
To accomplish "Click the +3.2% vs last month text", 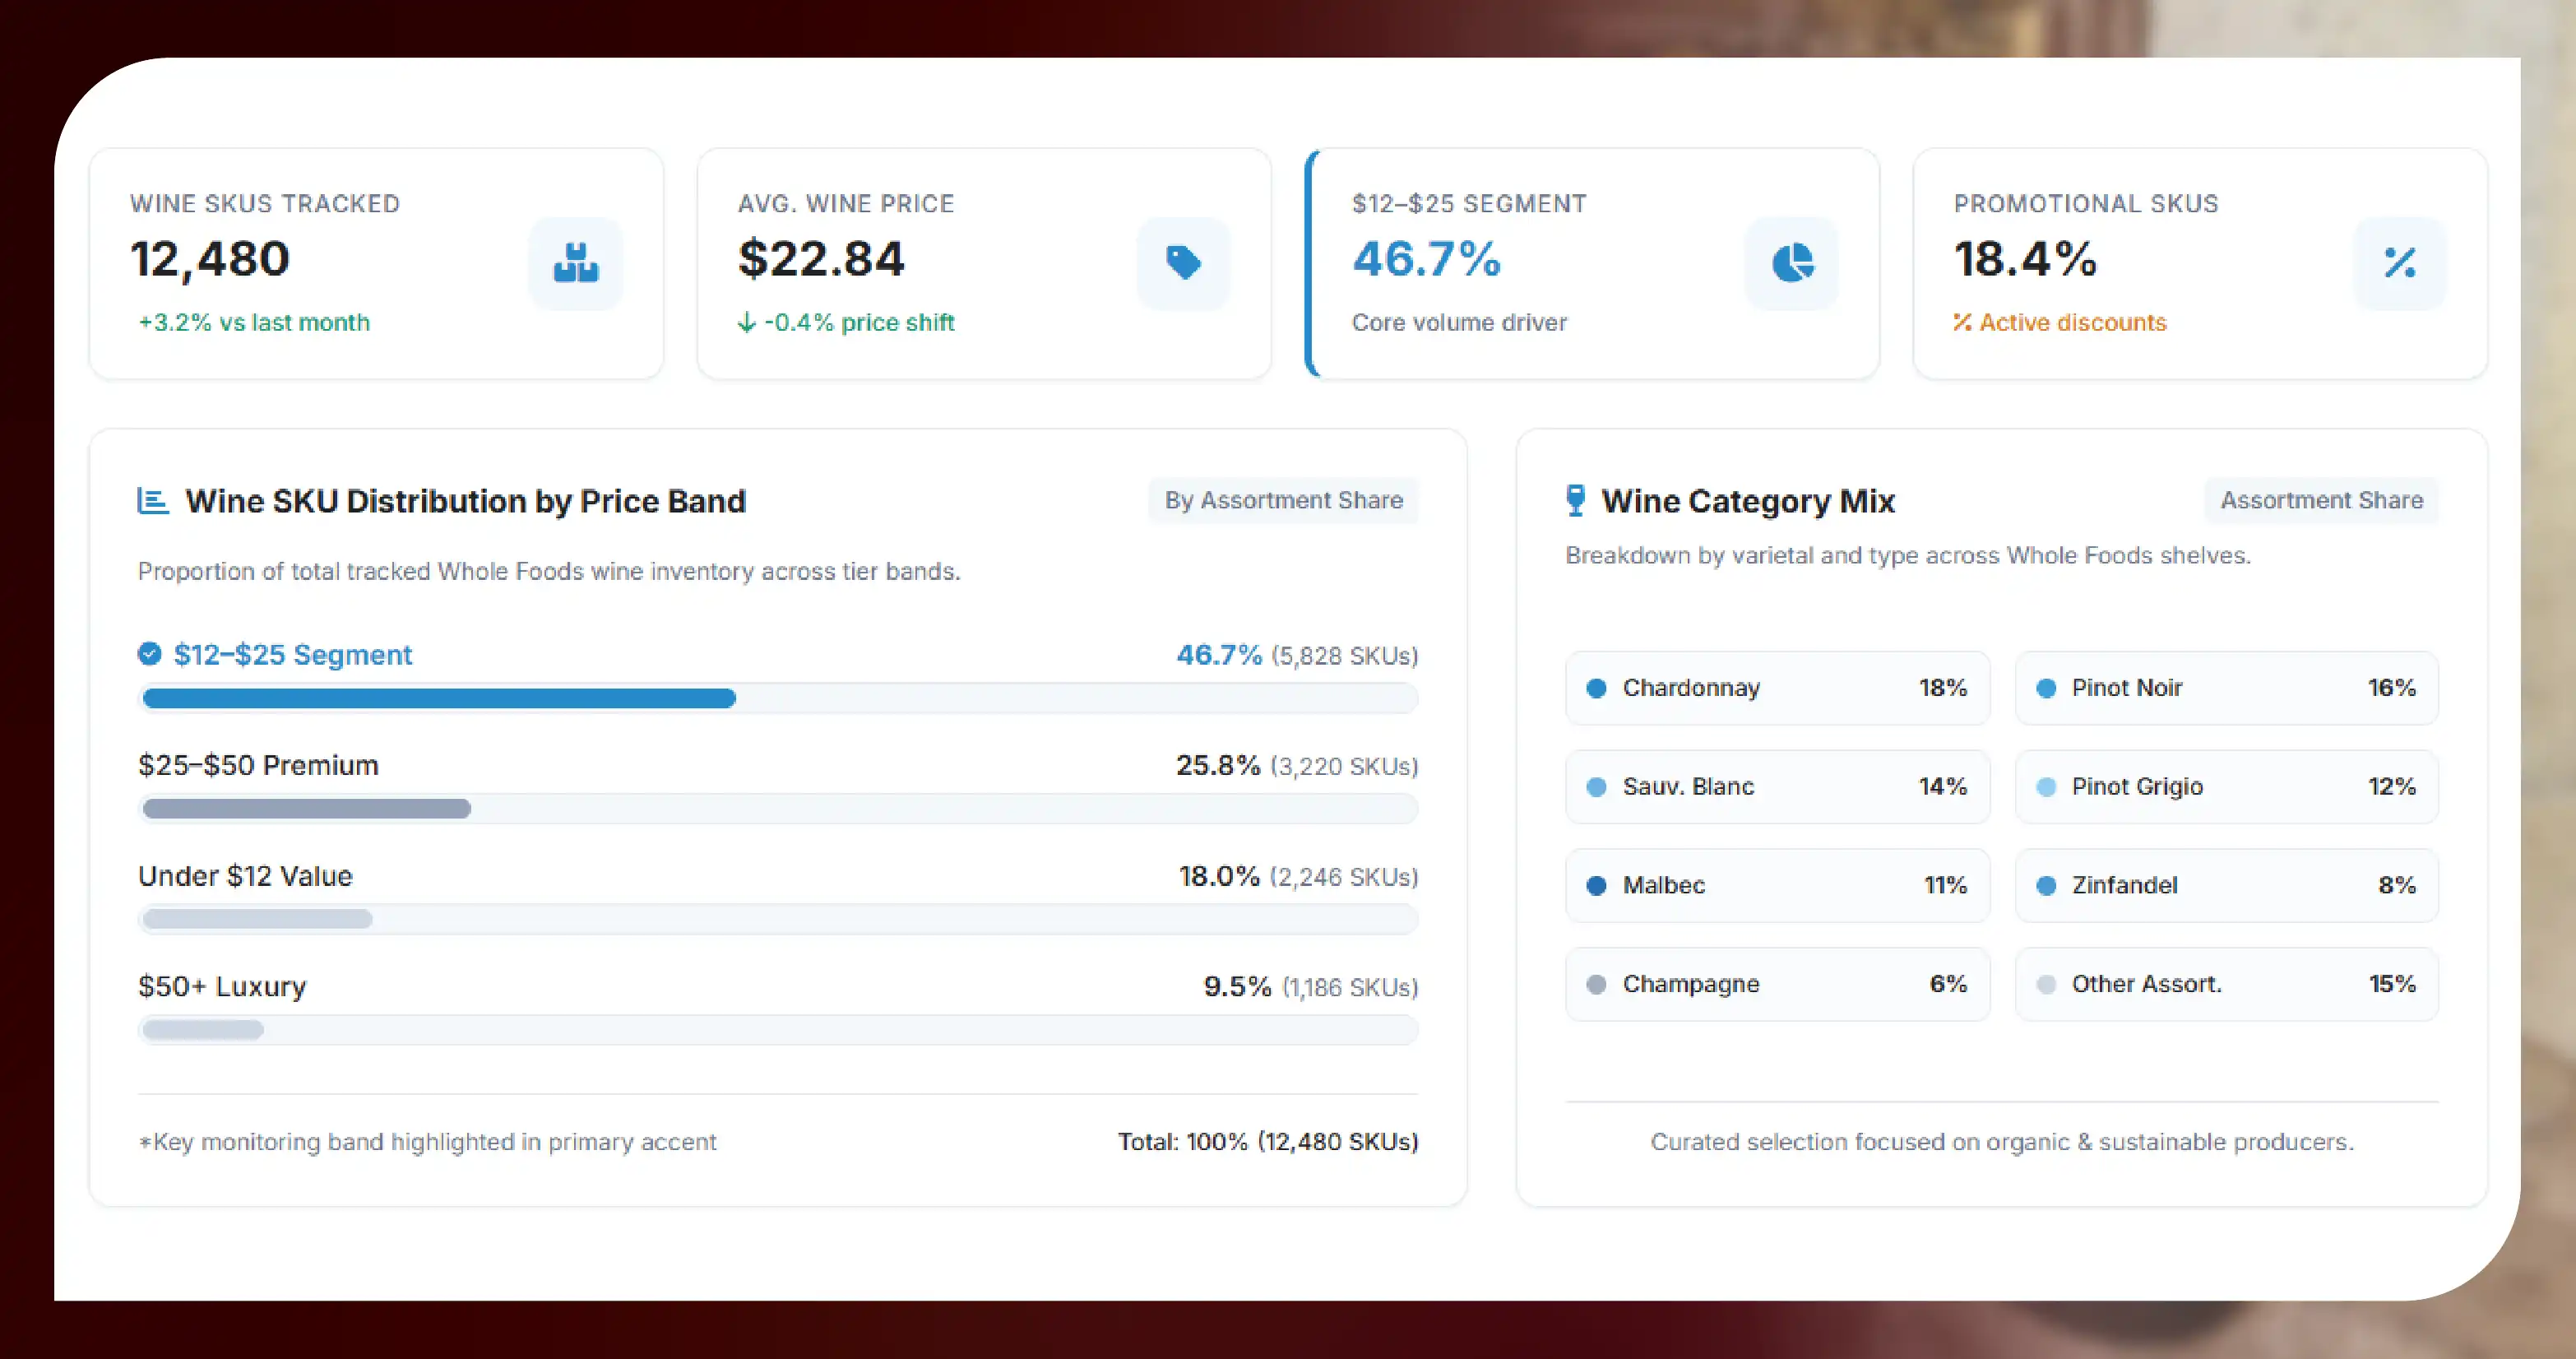I will [254, 322].
